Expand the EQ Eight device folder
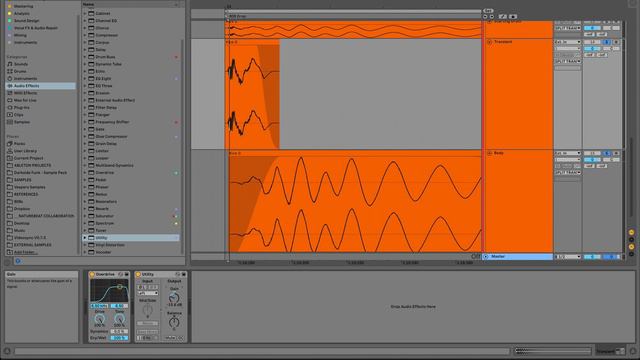 (x=85, y=78)
